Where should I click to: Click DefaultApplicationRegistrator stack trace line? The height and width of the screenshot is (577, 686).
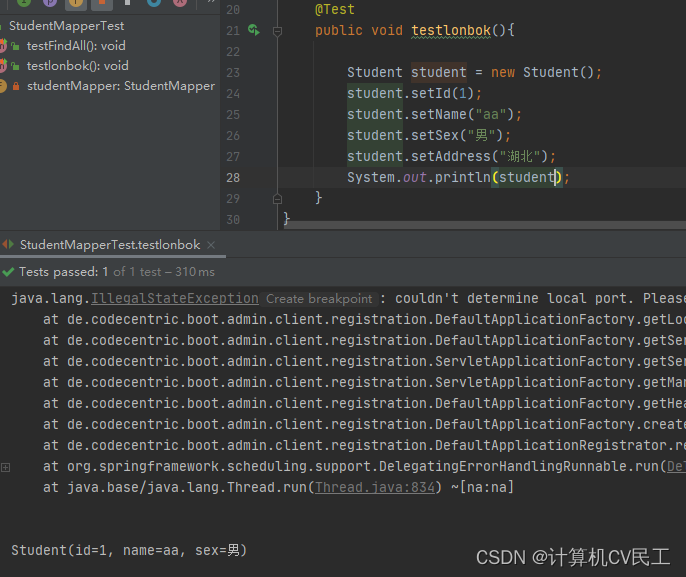click(364, 445)
